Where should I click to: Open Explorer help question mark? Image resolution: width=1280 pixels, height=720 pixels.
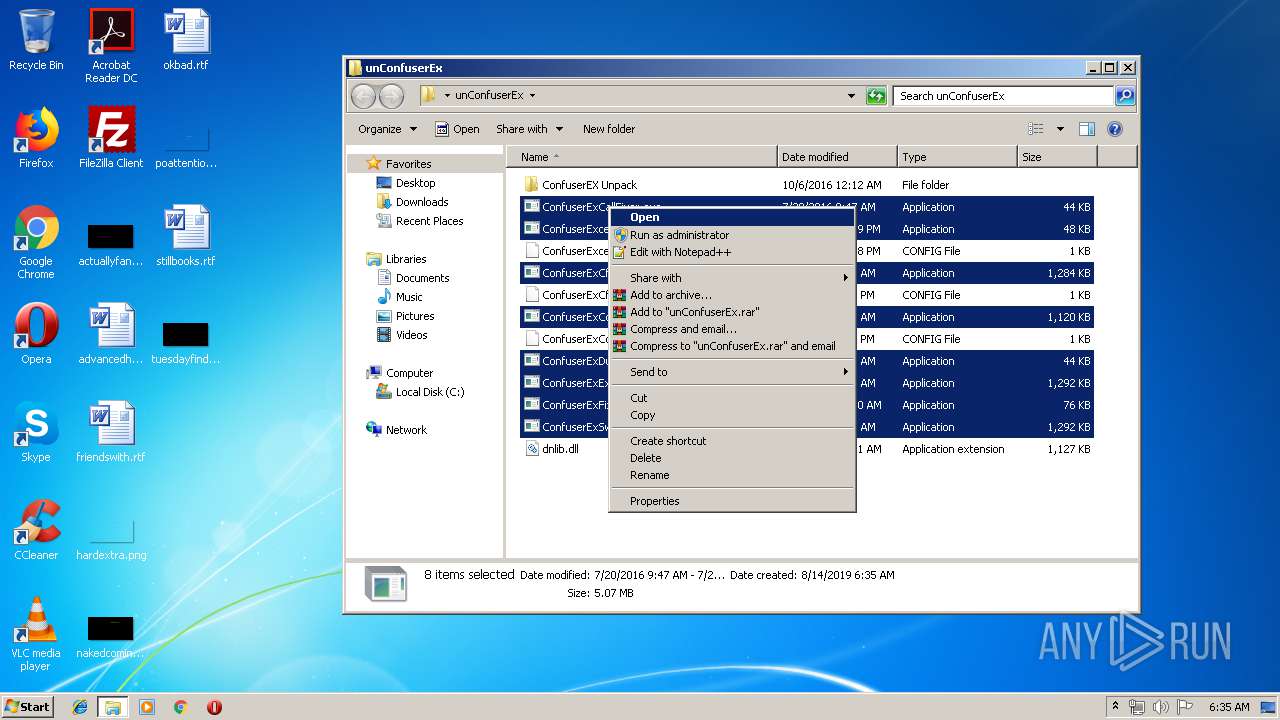(1115, 129)
